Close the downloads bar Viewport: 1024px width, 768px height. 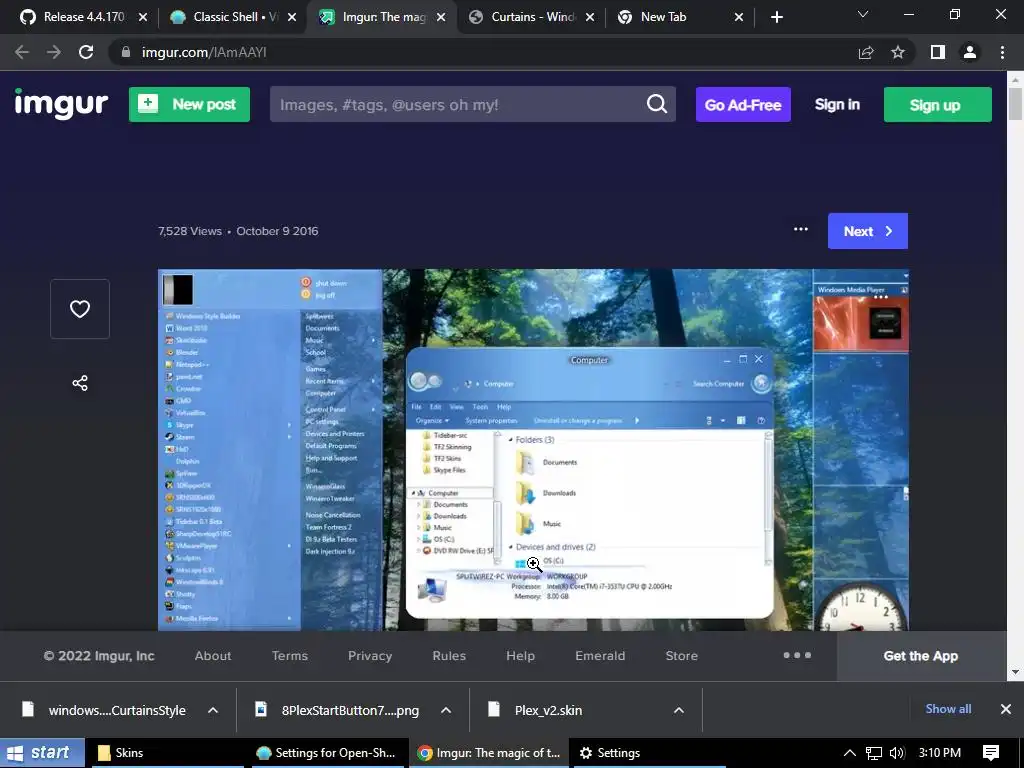[1006, 709]
